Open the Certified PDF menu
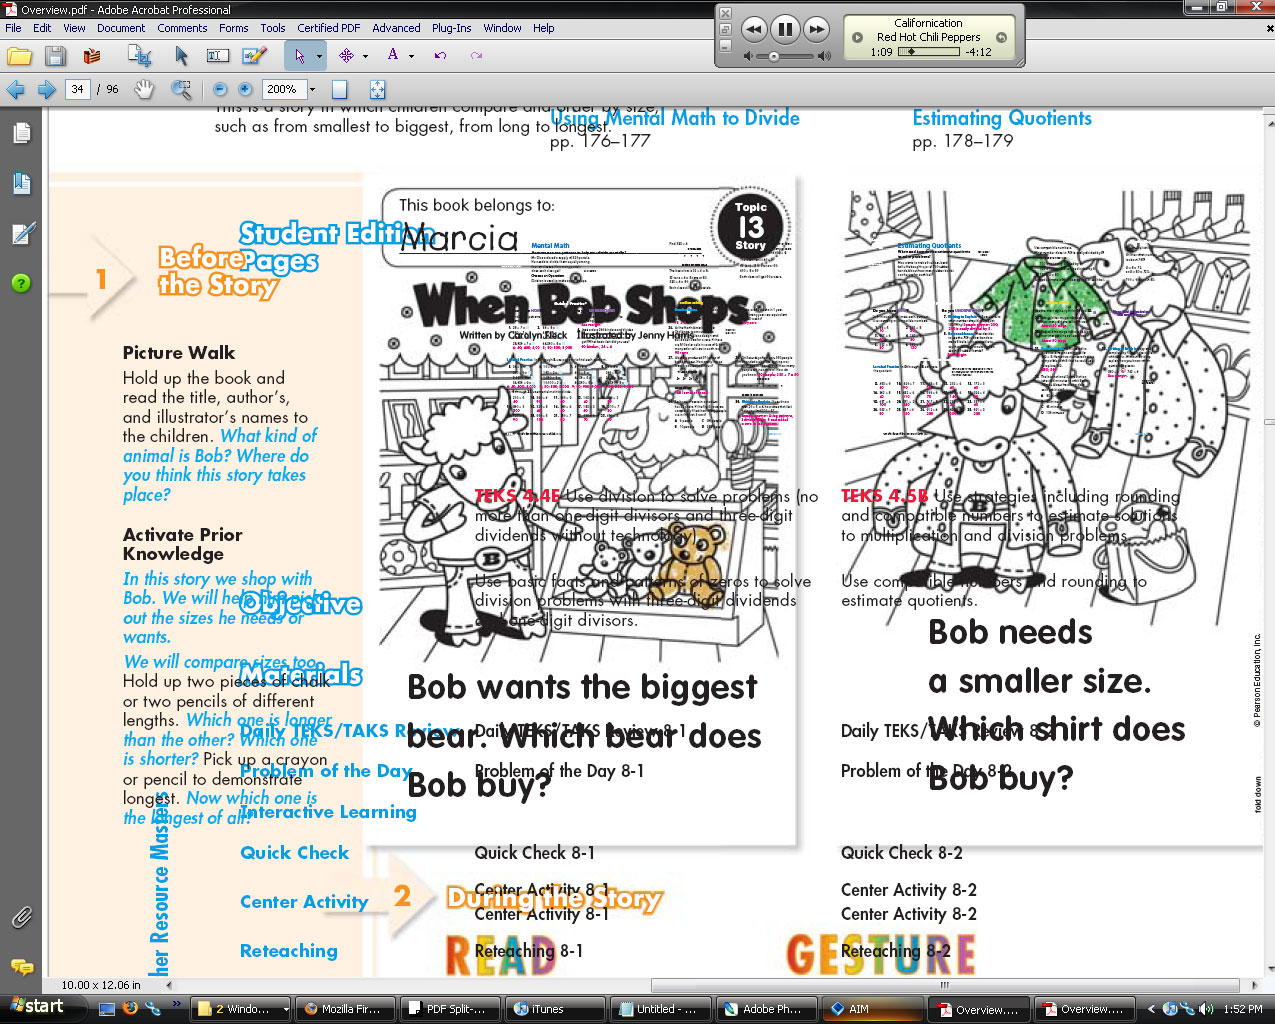Image resolution: width=1275 pixels, height=1024 pixels. [328, 28]
